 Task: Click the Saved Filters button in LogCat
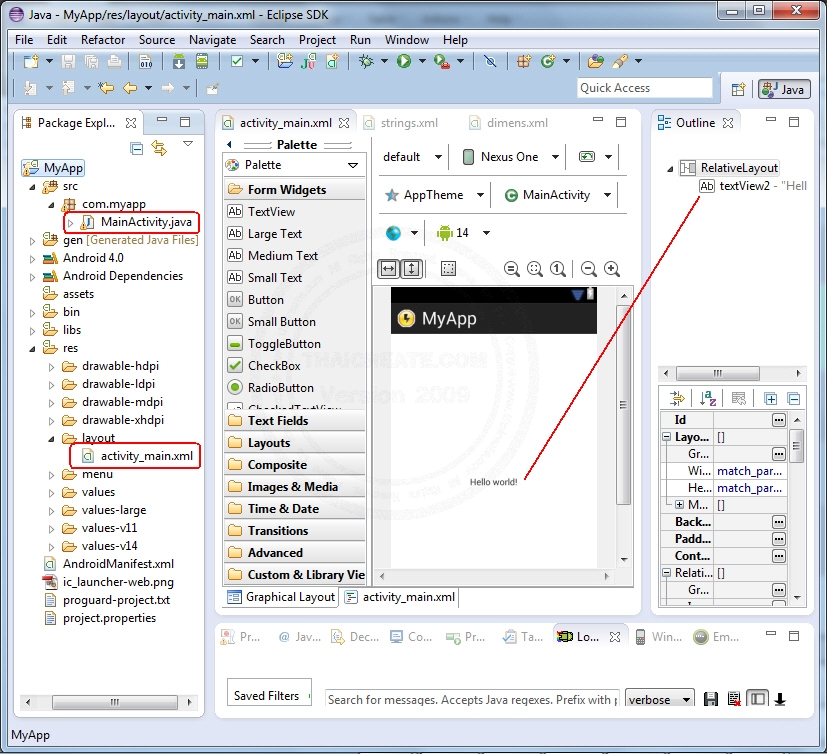click(x=269, y=692)
